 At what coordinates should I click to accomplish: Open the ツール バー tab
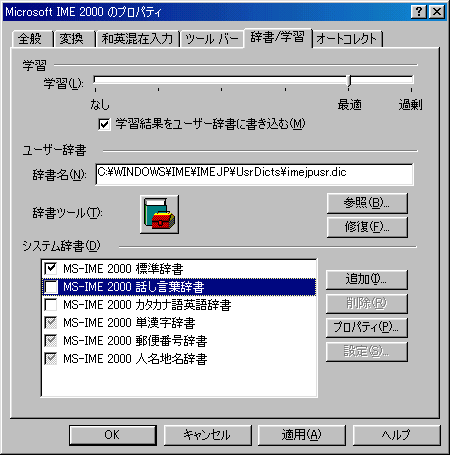[x=212, y=39]
